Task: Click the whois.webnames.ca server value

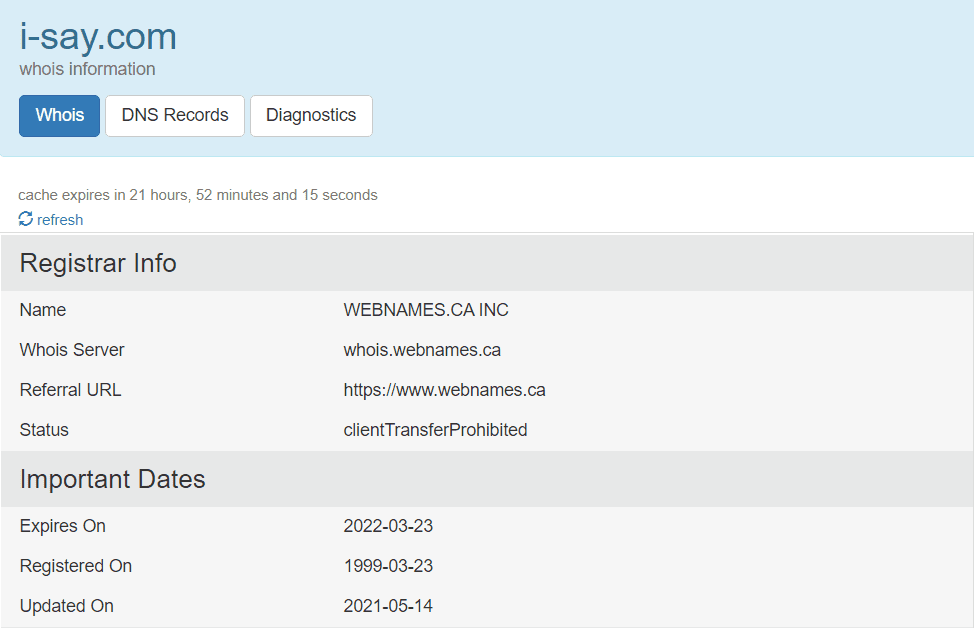Action: (x=422, y=350)
